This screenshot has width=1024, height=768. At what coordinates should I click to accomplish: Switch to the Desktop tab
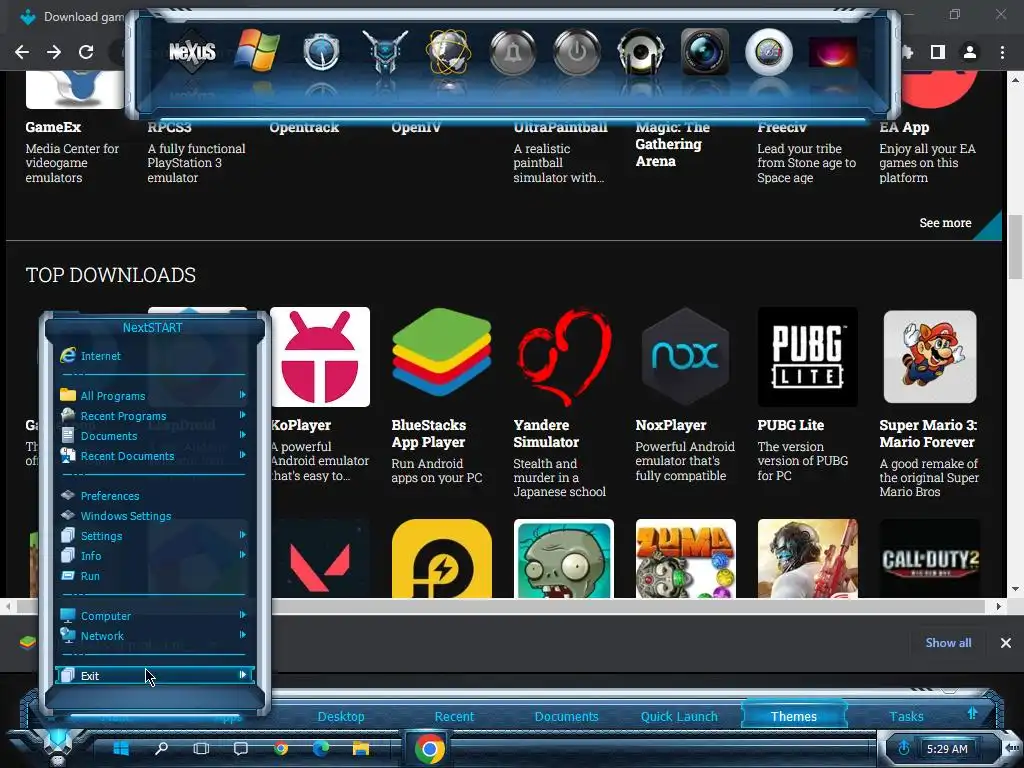[x=341, y=716]
